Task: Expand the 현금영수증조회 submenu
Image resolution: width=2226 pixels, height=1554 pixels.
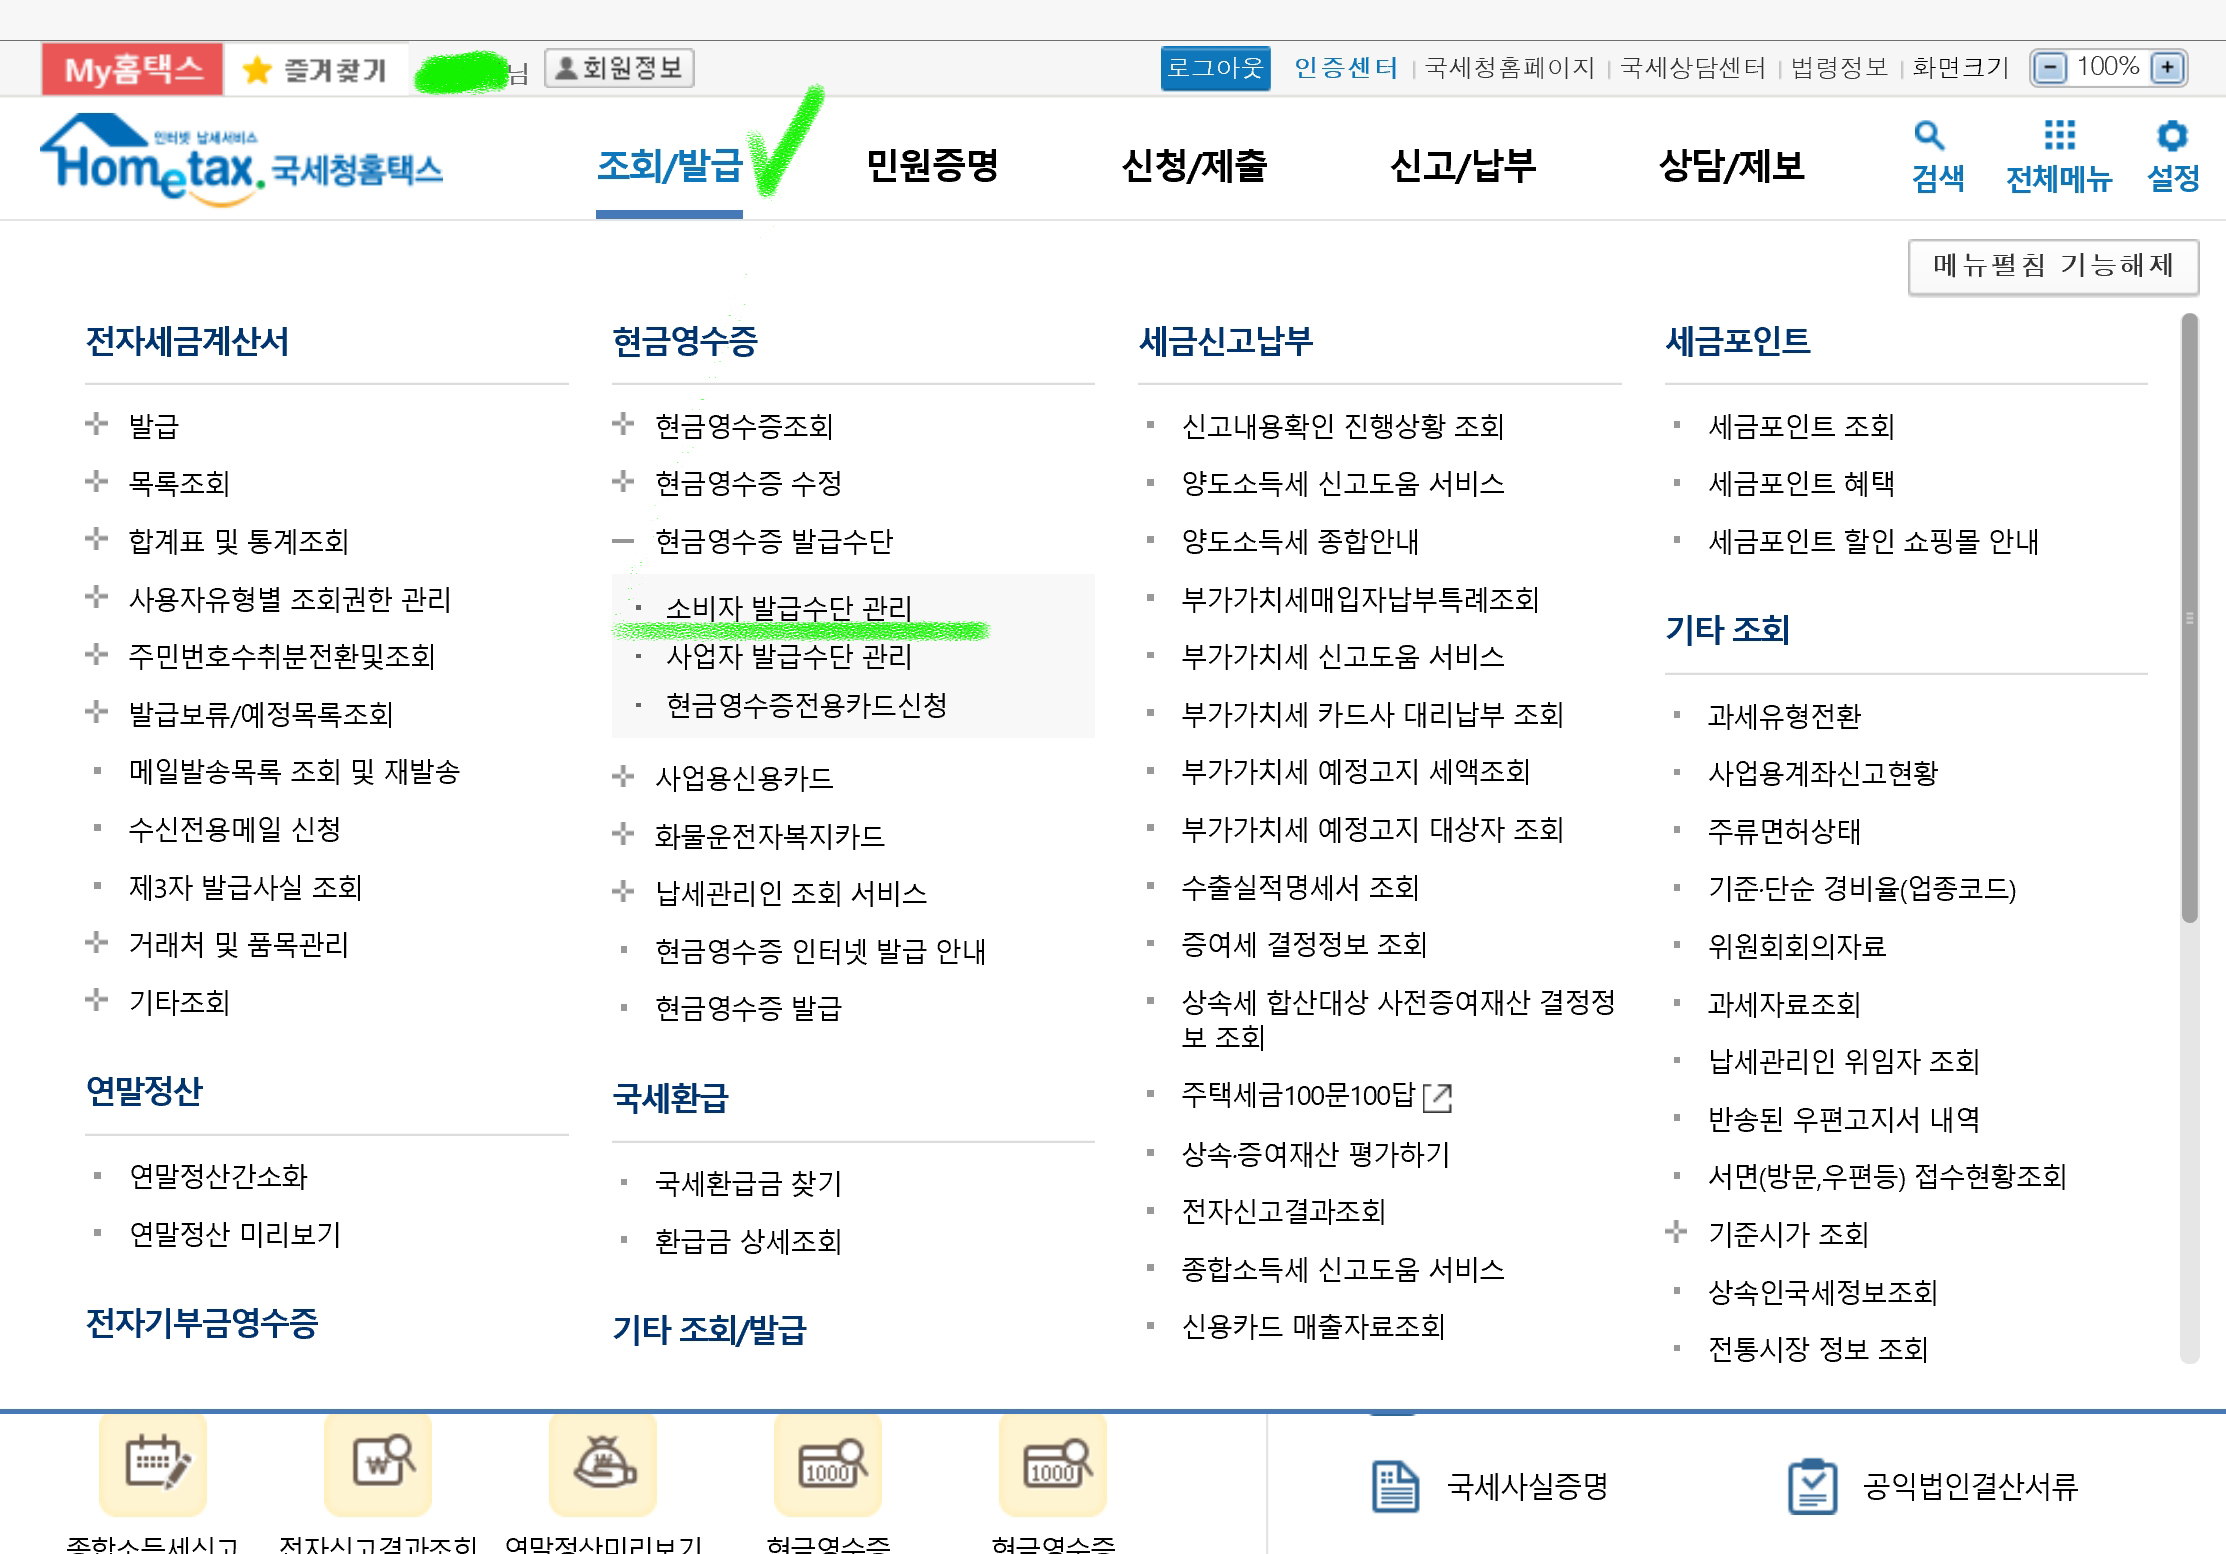Action: tap(623, 425)
